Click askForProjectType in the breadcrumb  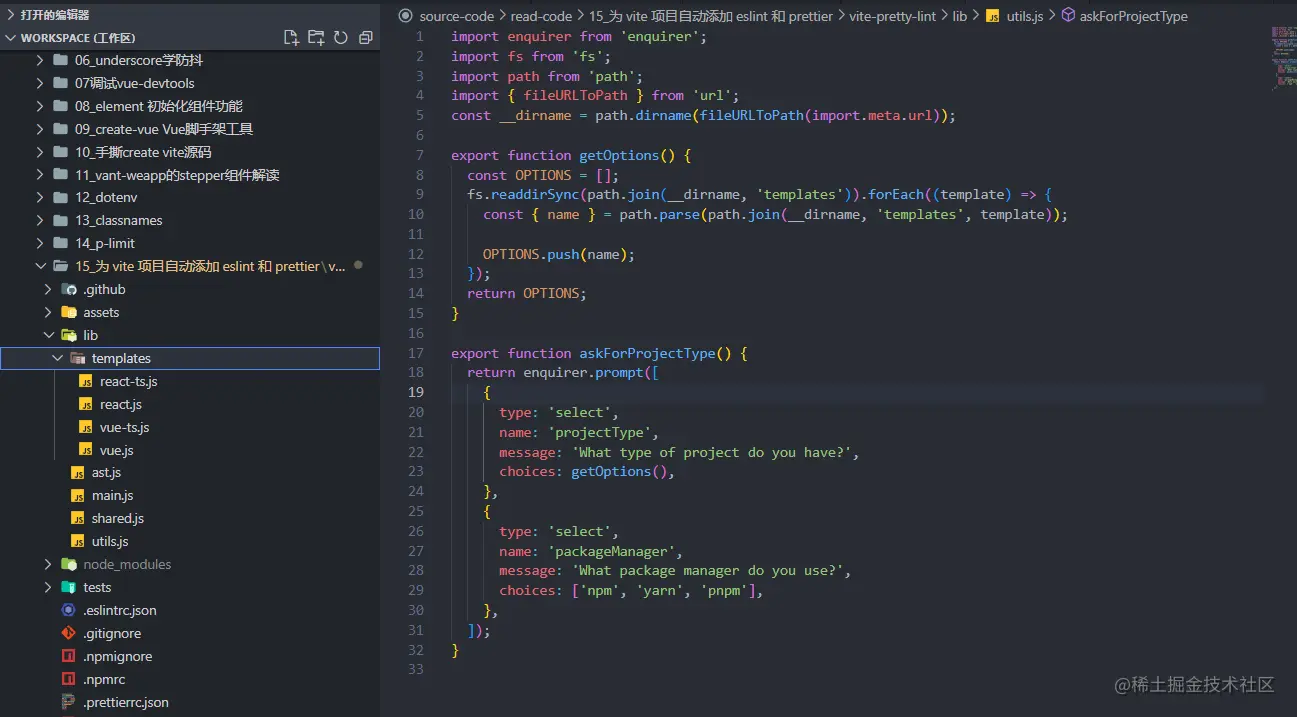click(x=1134, y=16)
